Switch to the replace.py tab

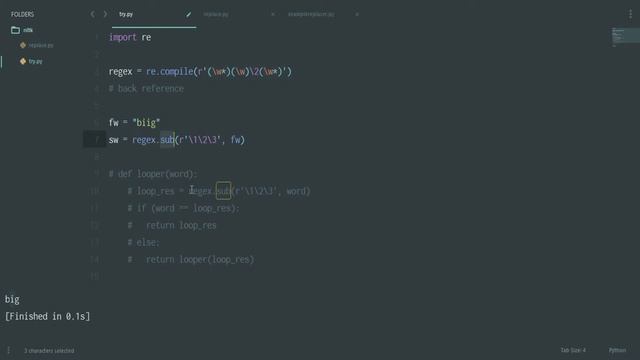point(216,14)
